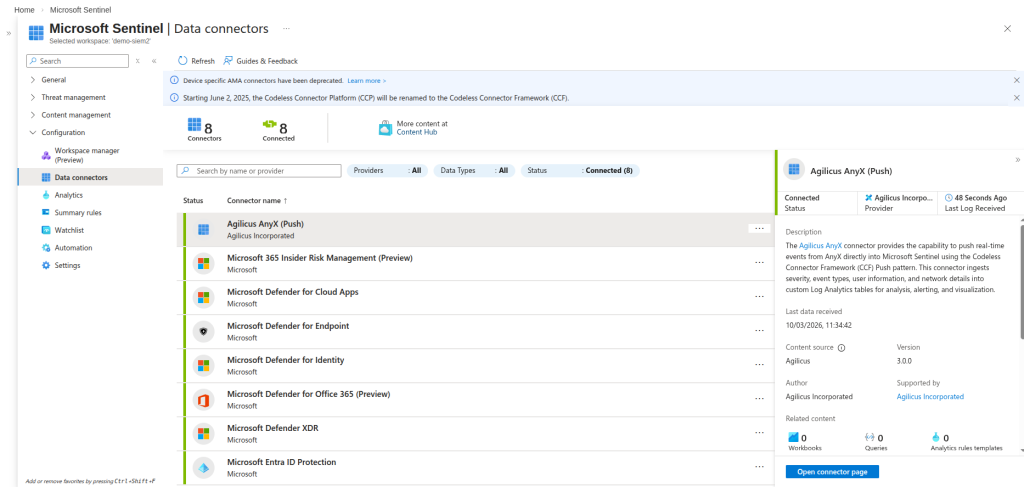Go to Home breadcrumb
This screenshot has height=487, width=1024.
pos(24,10)
